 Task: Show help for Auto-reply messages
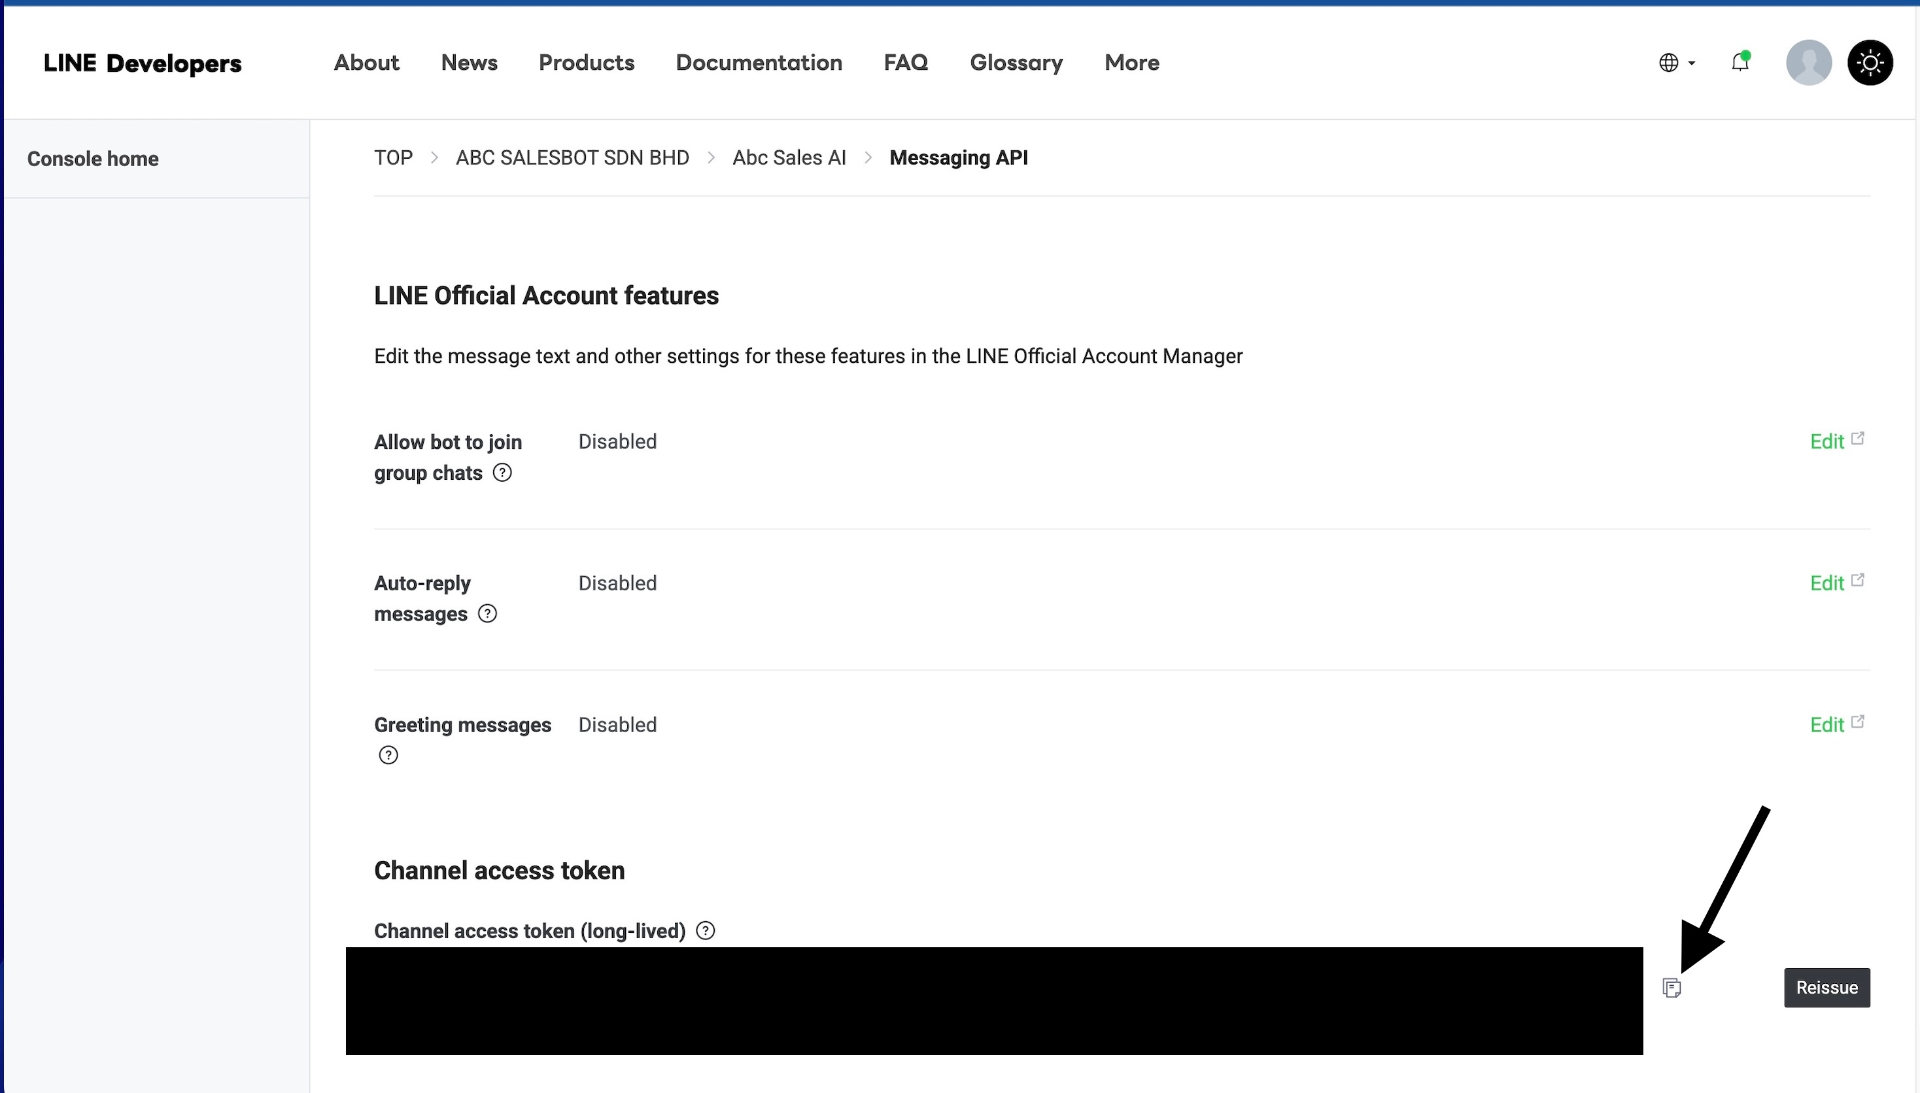(x=488, y=614)
